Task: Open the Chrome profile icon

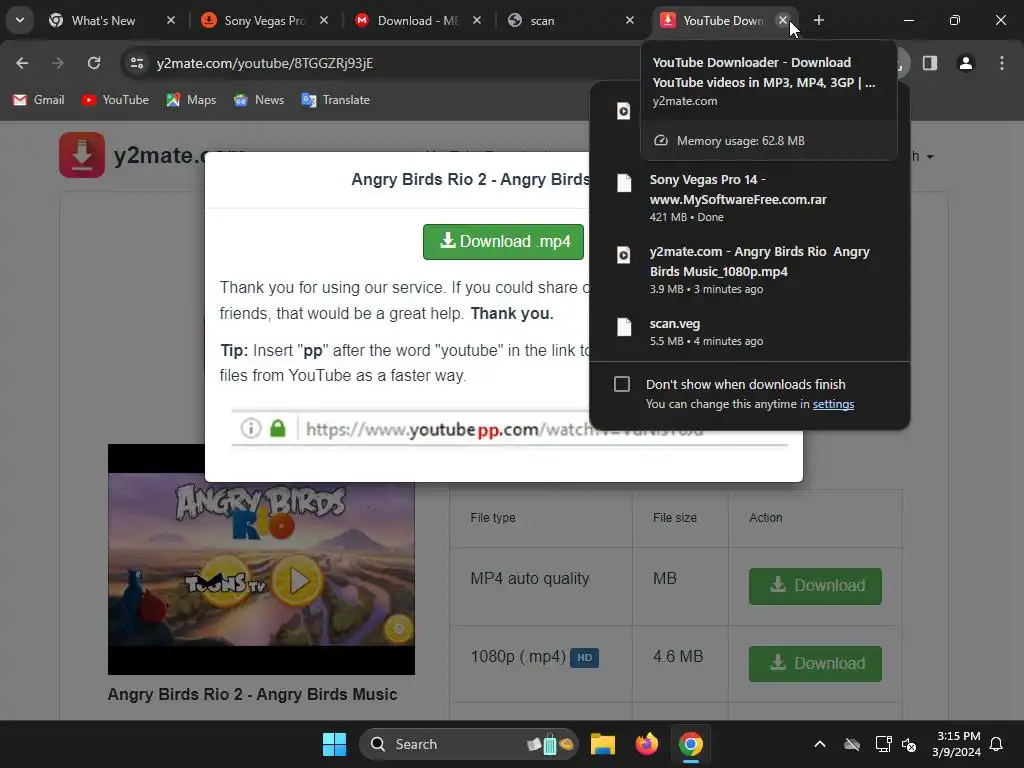Action: click(x=965, y=63)
